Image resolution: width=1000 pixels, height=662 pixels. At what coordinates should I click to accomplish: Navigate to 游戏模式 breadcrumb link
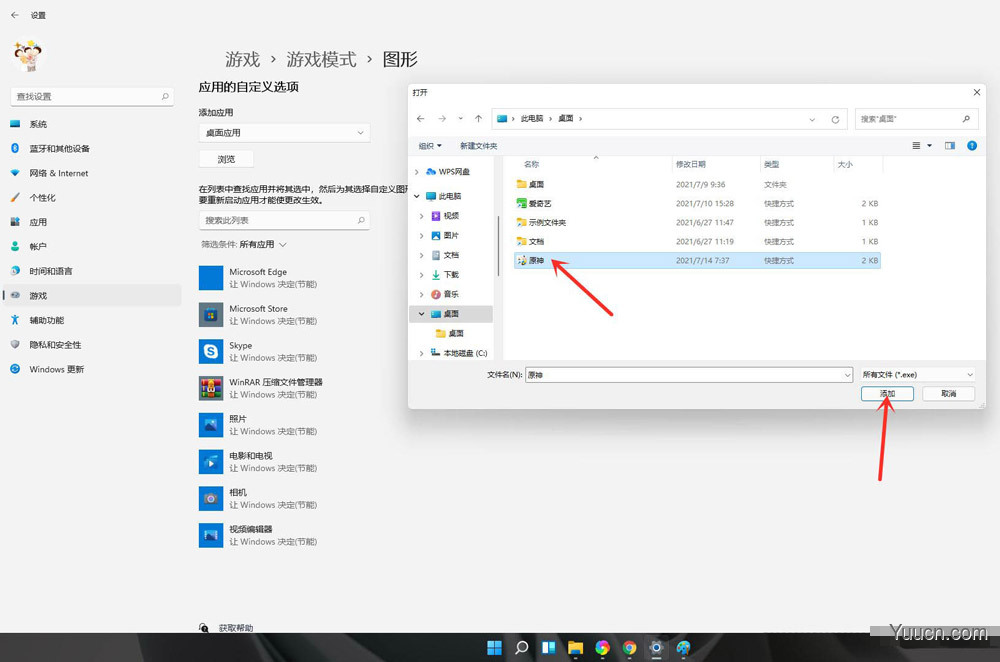[x=321, y=59]
